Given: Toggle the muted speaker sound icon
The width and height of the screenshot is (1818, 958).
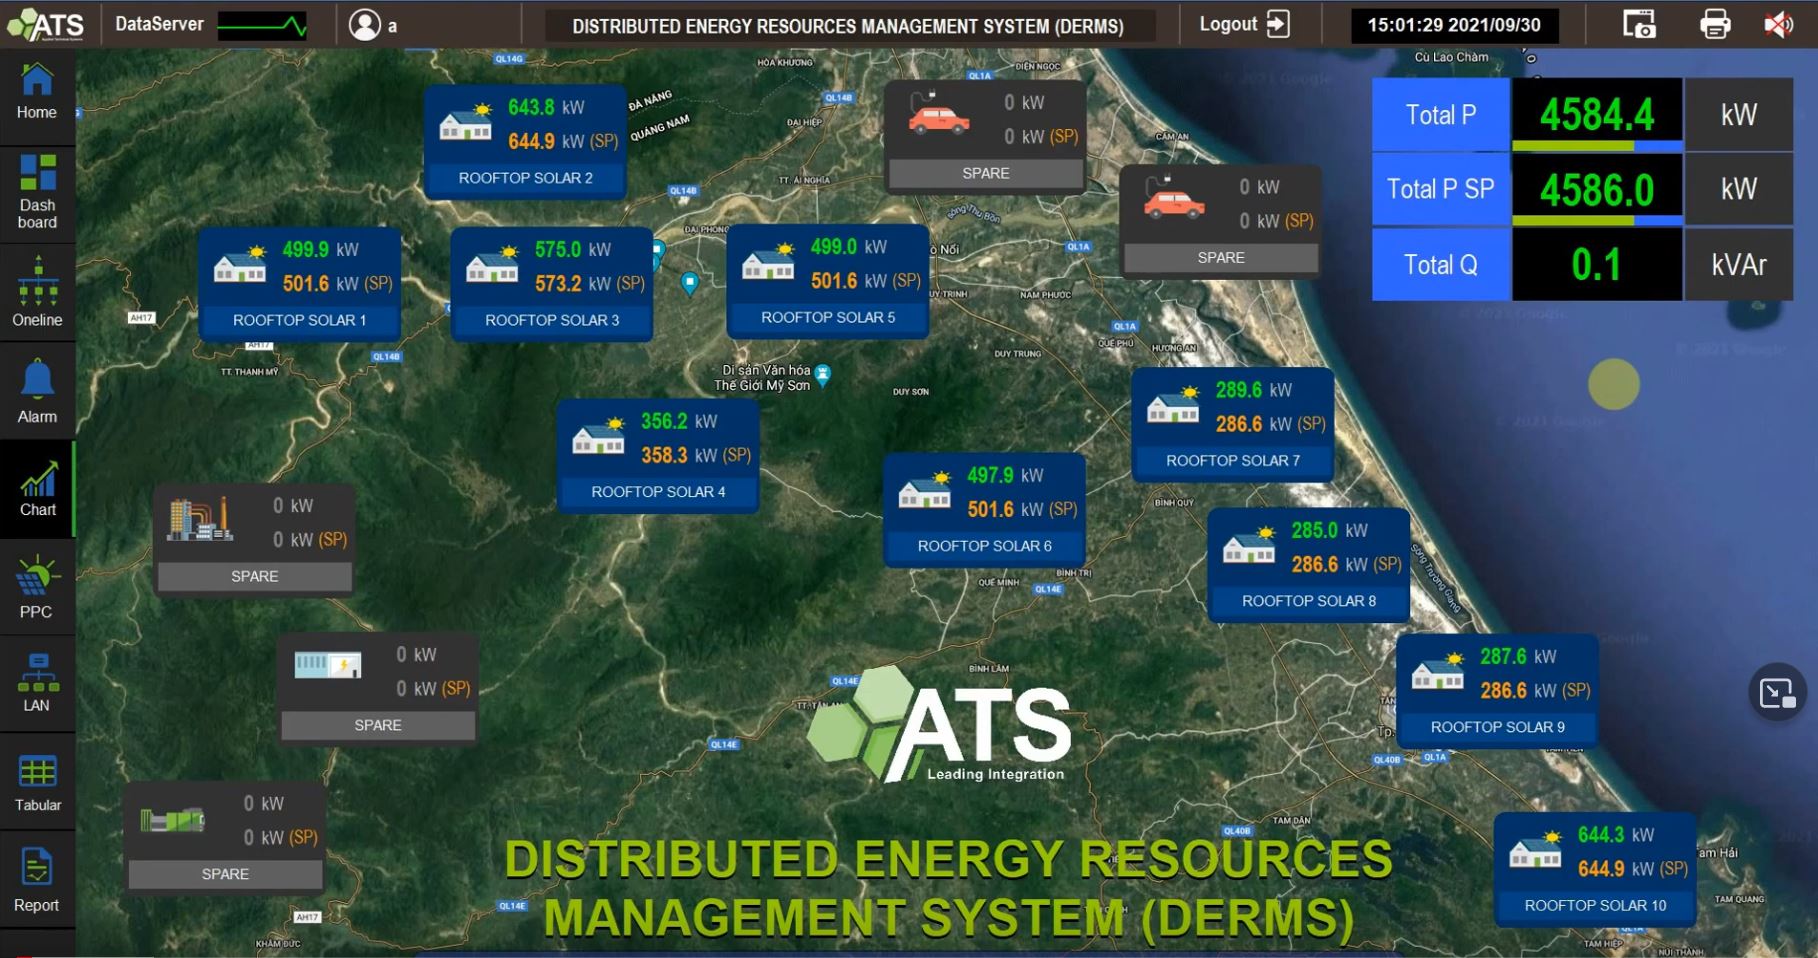Looking at the screenshot, I should [1778, 24].
